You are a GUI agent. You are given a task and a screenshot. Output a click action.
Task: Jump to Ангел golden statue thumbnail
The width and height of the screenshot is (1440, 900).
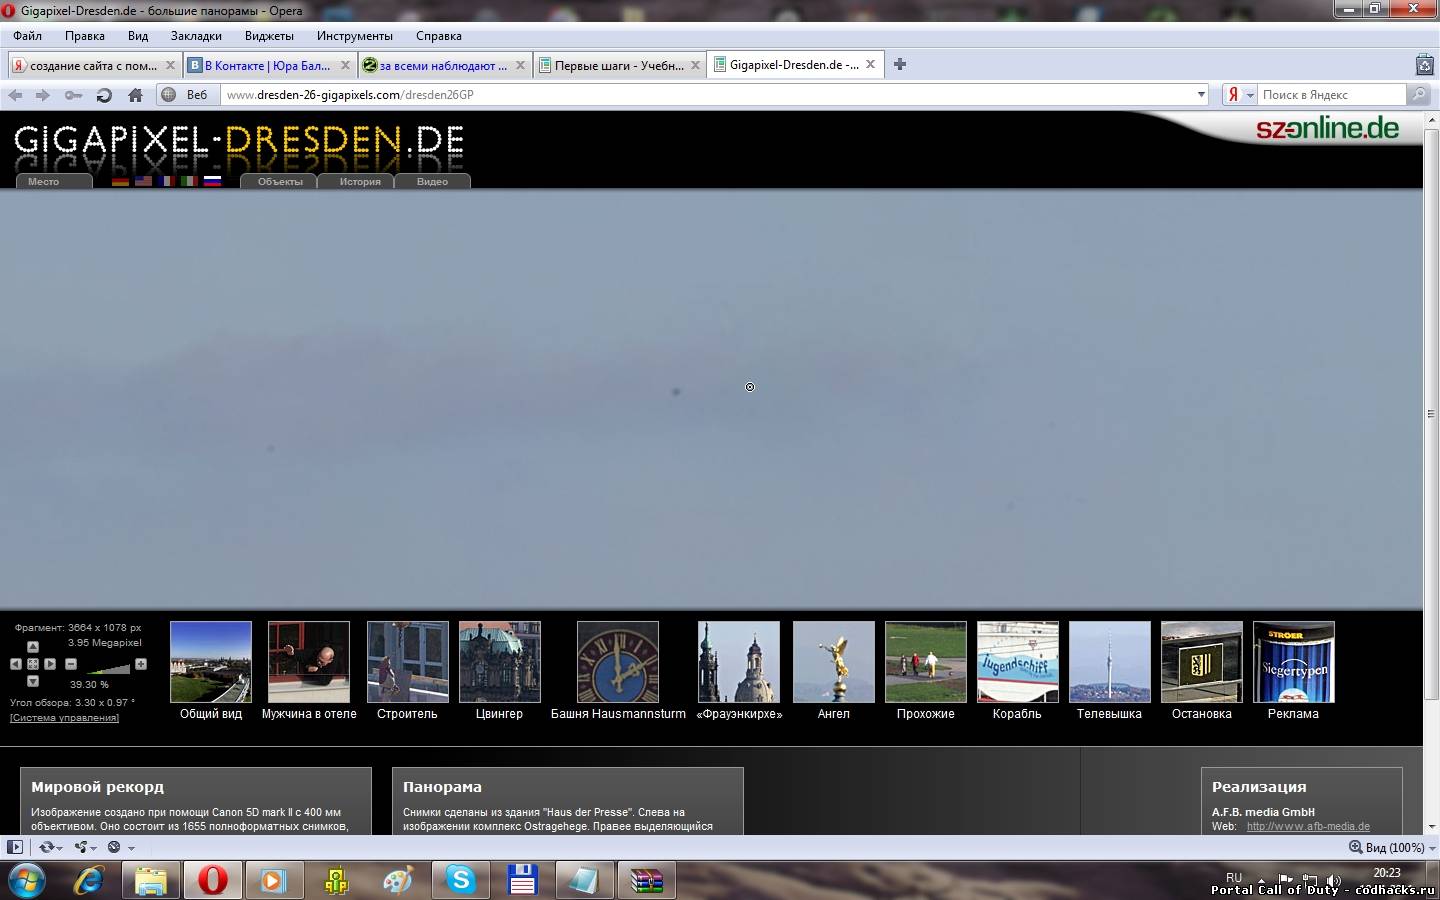tap(834, 662)
